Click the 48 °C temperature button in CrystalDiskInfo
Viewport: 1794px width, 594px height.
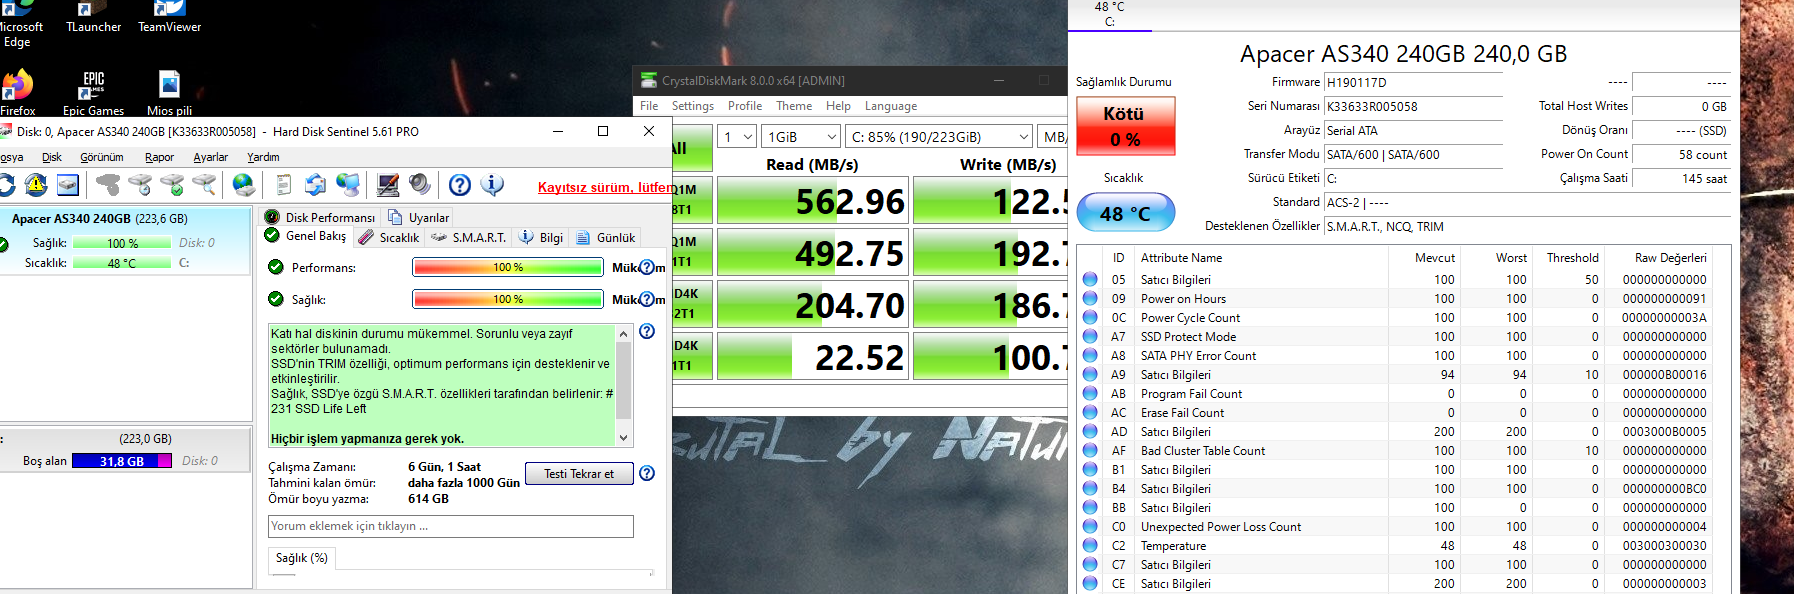click(x=1125, y=213)
